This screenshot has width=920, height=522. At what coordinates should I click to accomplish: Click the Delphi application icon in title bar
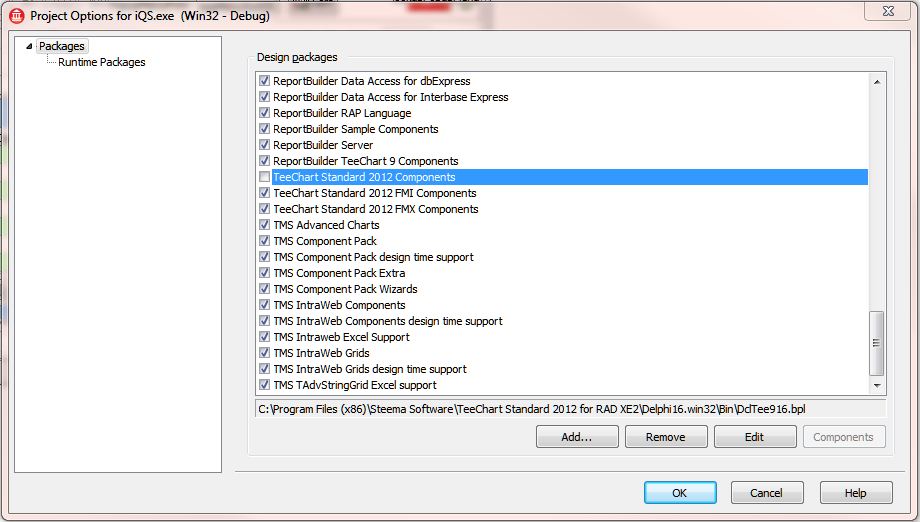[x=17, y=16]
